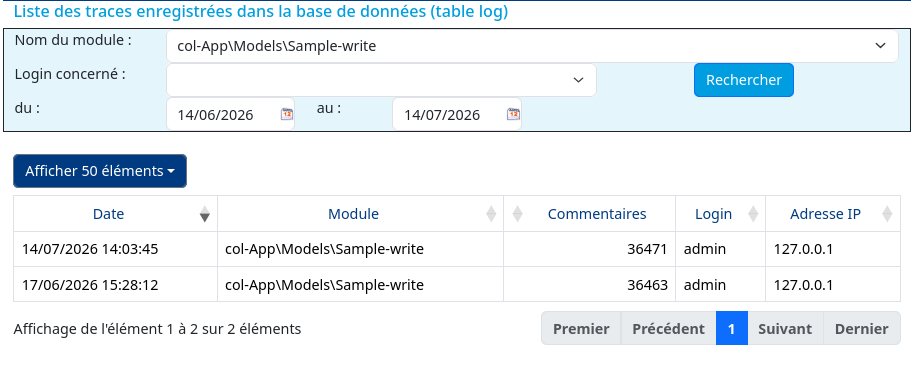Expand the Afficher 50 éléments menu

[100, 171]
